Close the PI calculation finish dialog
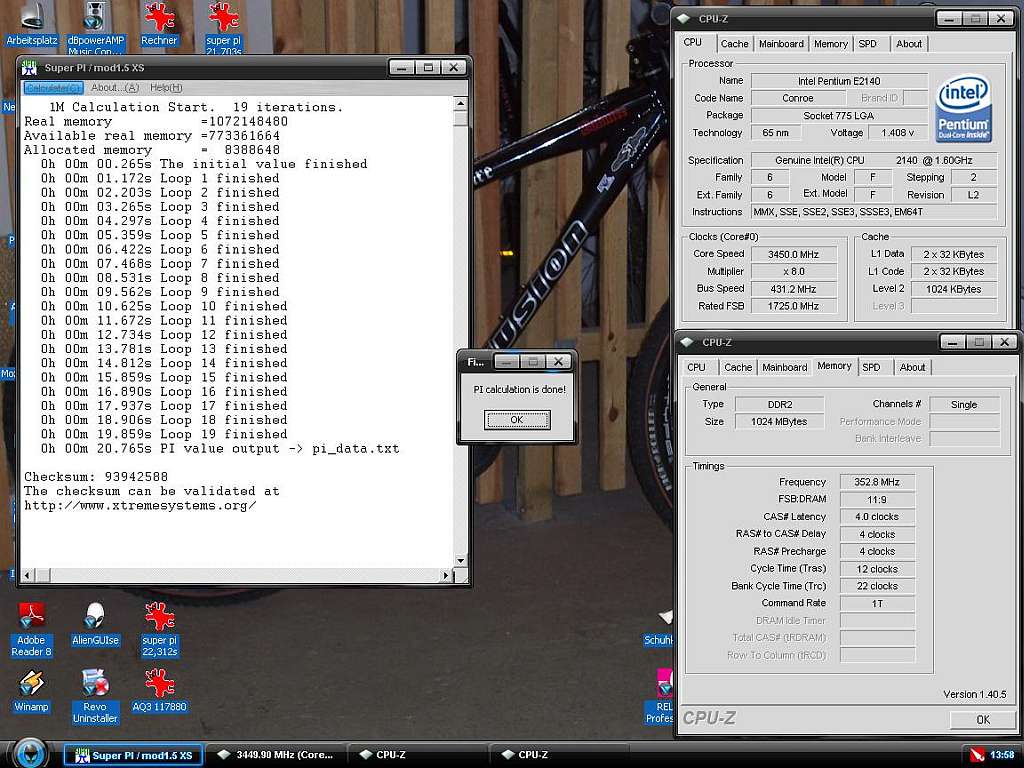Image resolution: width=1024 pixels, height=768 pixels. pos(558,361)
